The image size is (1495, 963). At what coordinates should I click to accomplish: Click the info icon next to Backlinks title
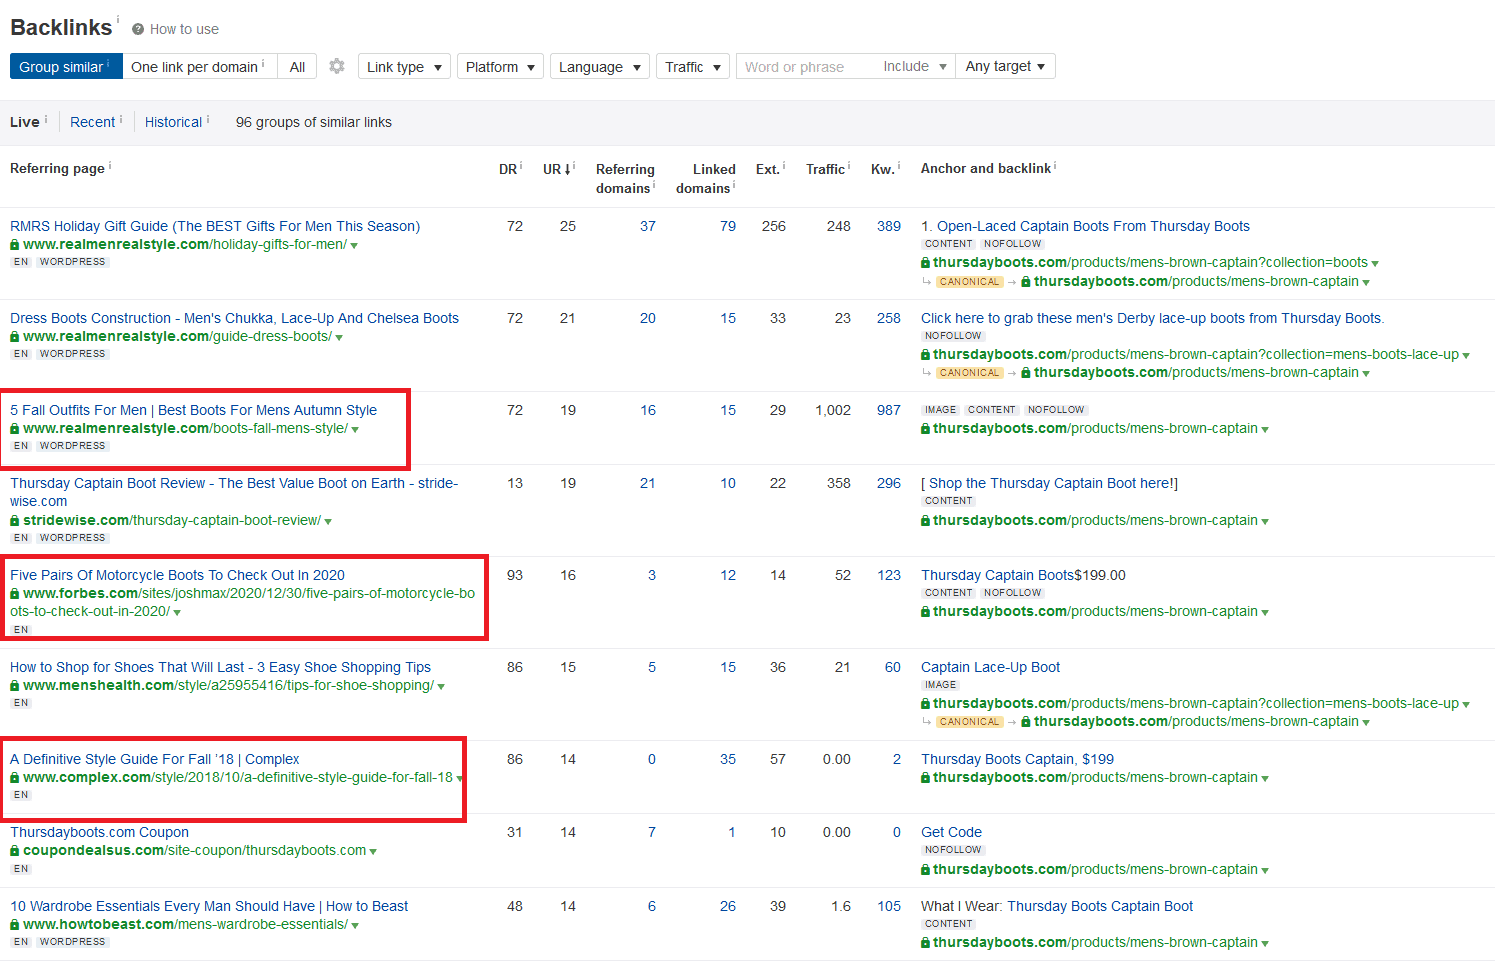[x=118, y=18]
